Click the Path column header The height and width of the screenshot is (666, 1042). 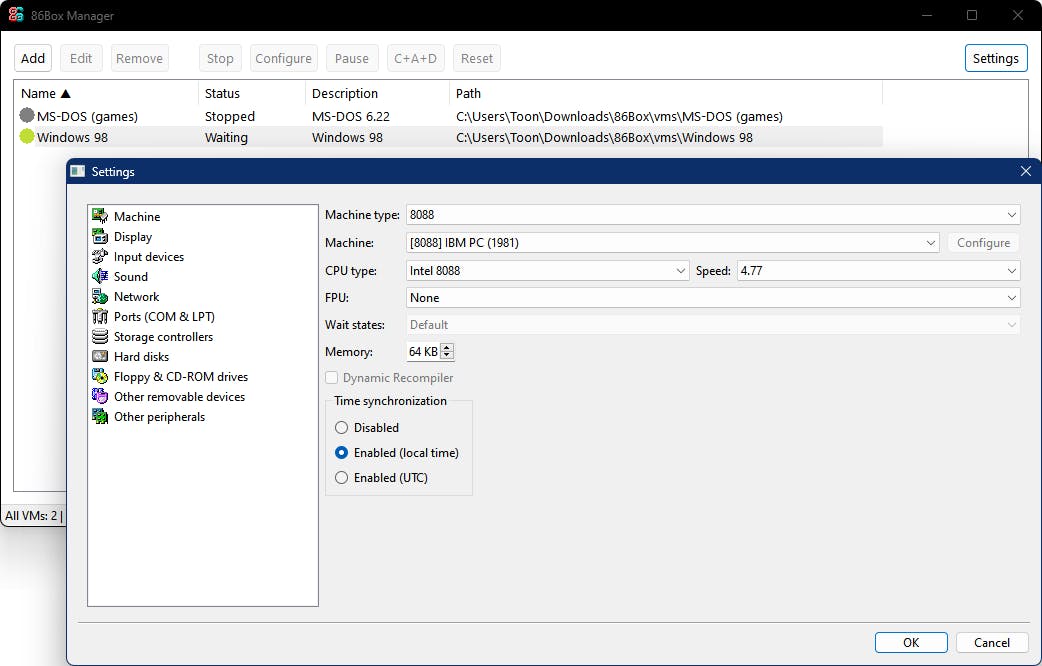pyautogui.click(x=666, y=93)
